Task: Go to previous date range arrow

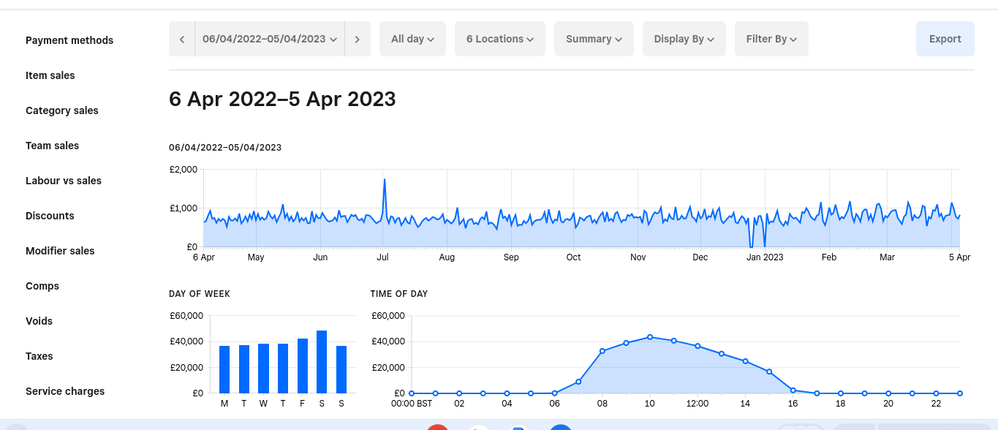Action: click(x=181, y=39)
